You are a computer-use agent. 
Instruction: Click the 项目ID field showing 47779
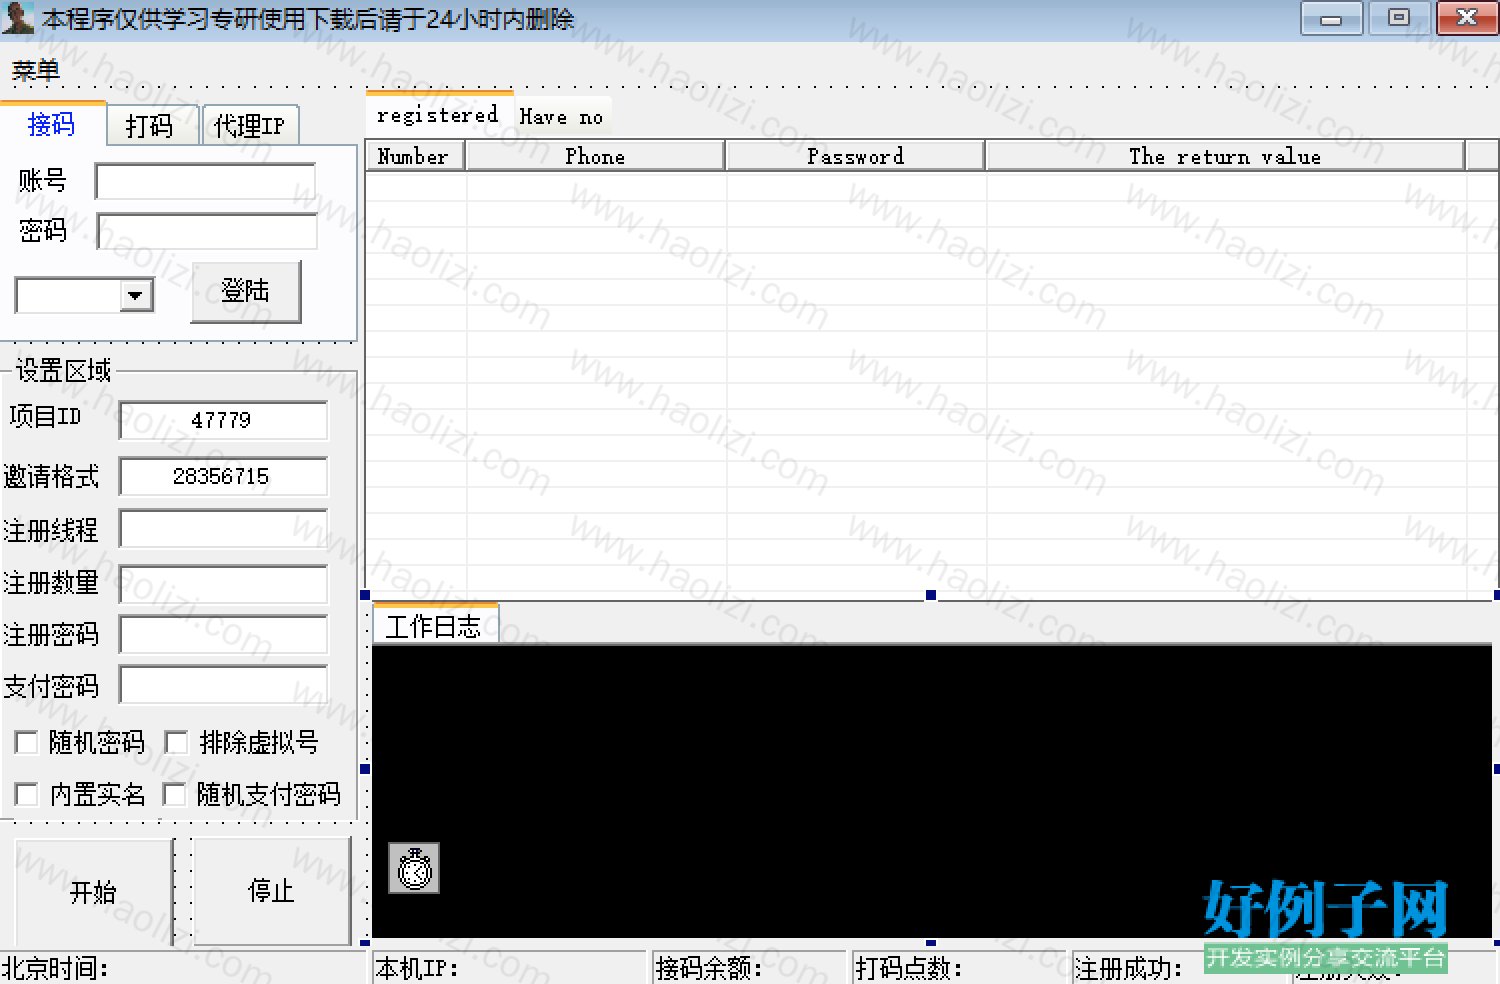(x=223, y=420)
